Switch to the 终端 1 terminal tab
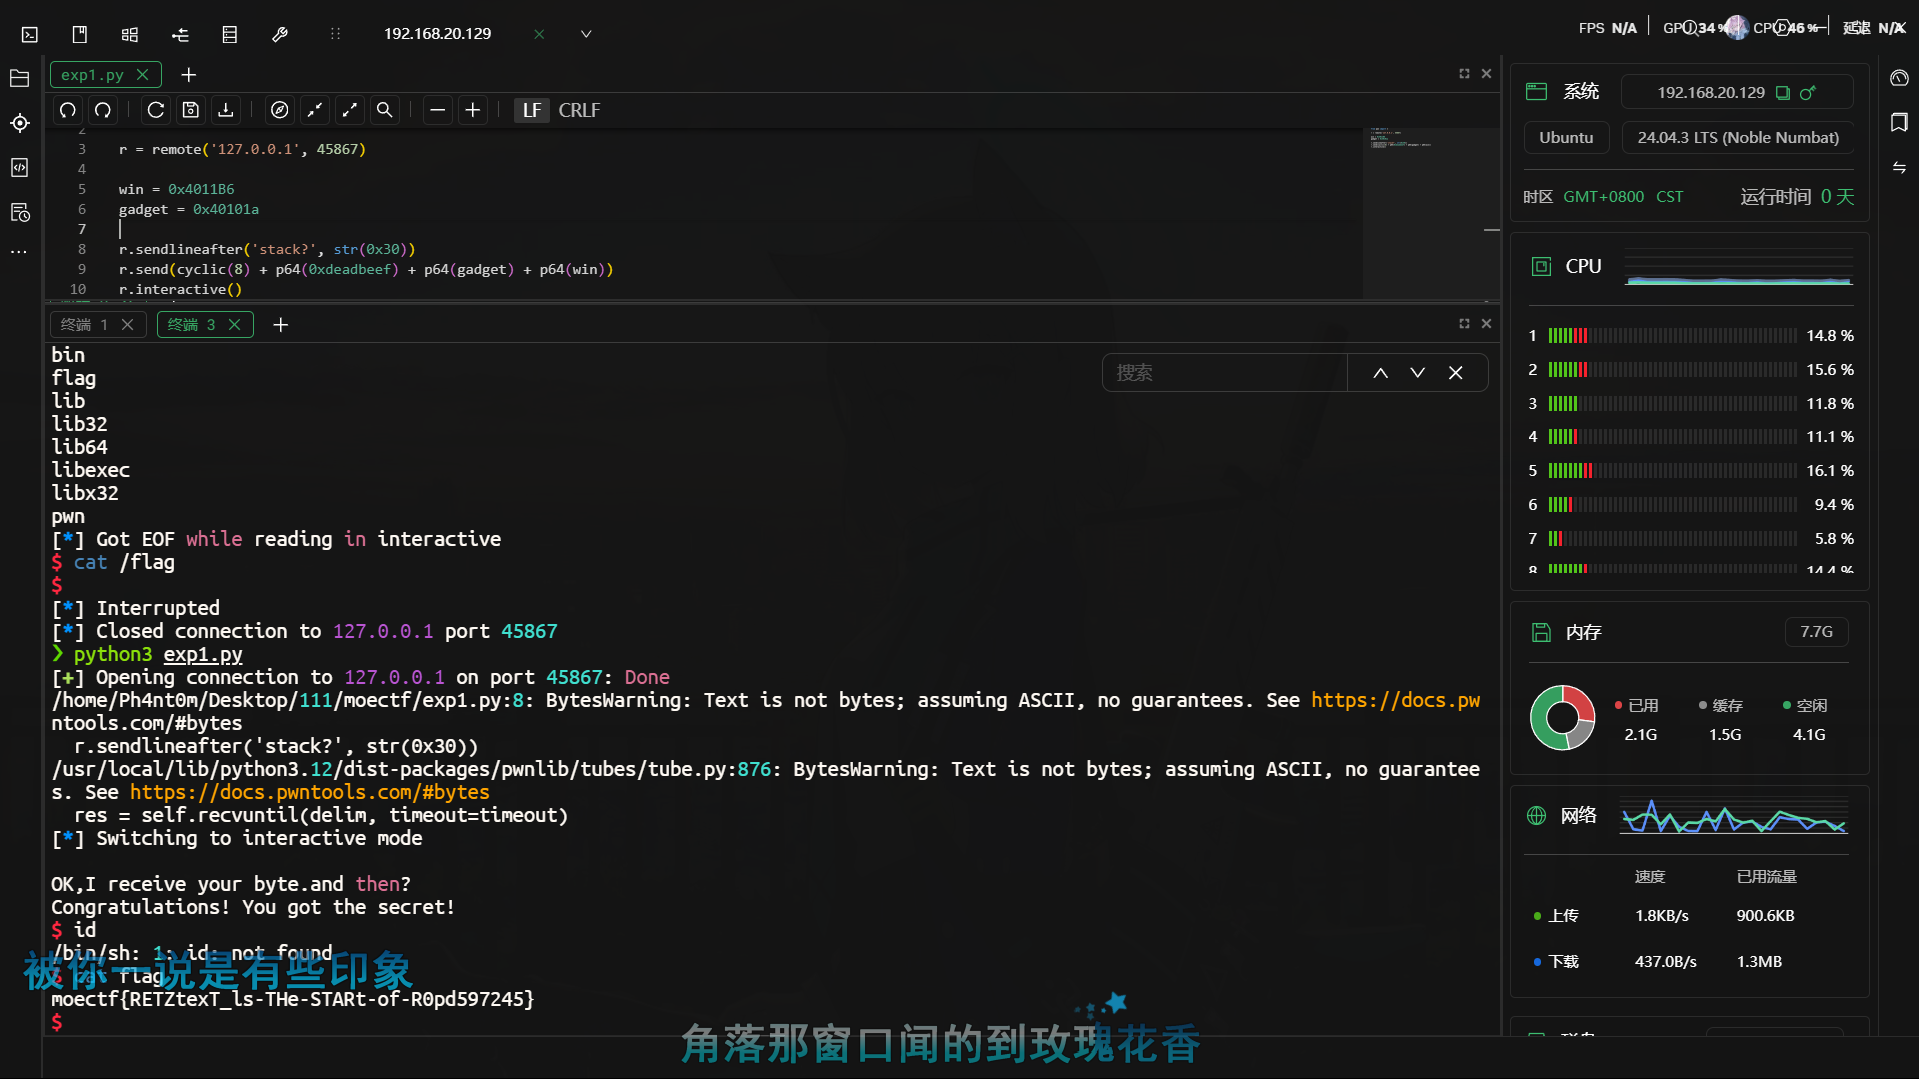 (85, 324)
